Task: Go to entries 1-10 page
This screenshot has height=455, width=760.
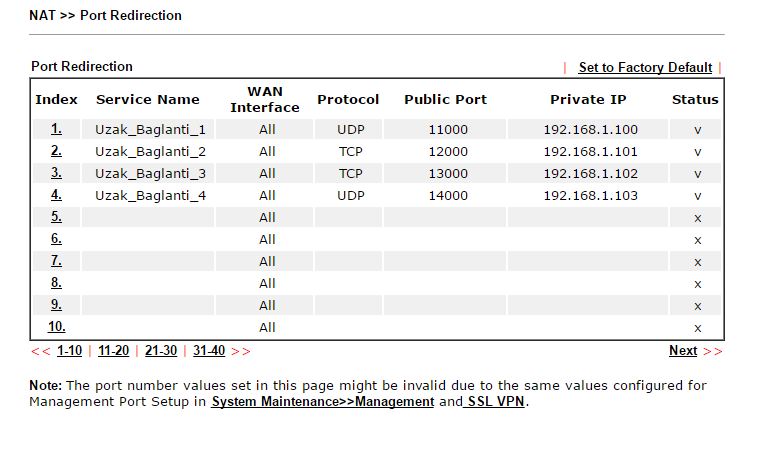Action: coord(70,351)
